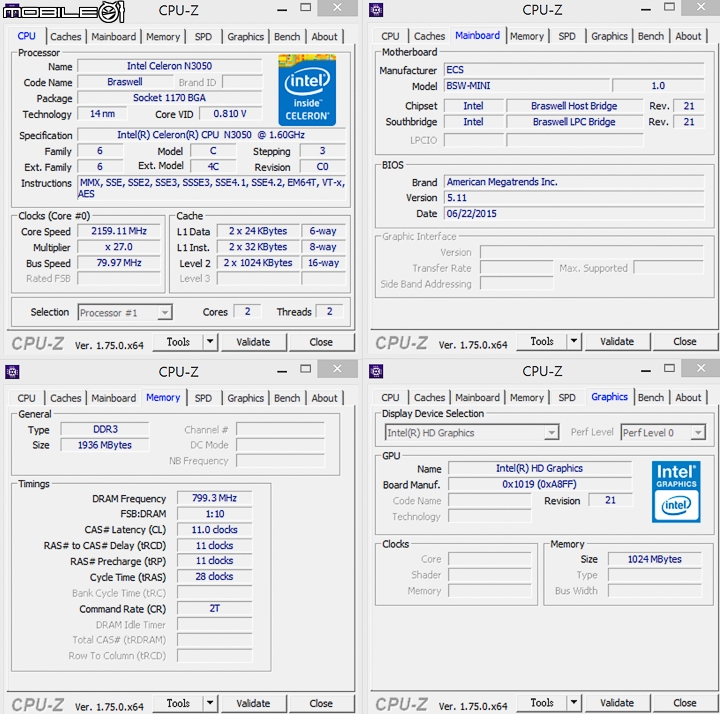Click the Intel Celeron N3050 name field
The height and width of the screenshot is (714, 720).
pos(169,66)
